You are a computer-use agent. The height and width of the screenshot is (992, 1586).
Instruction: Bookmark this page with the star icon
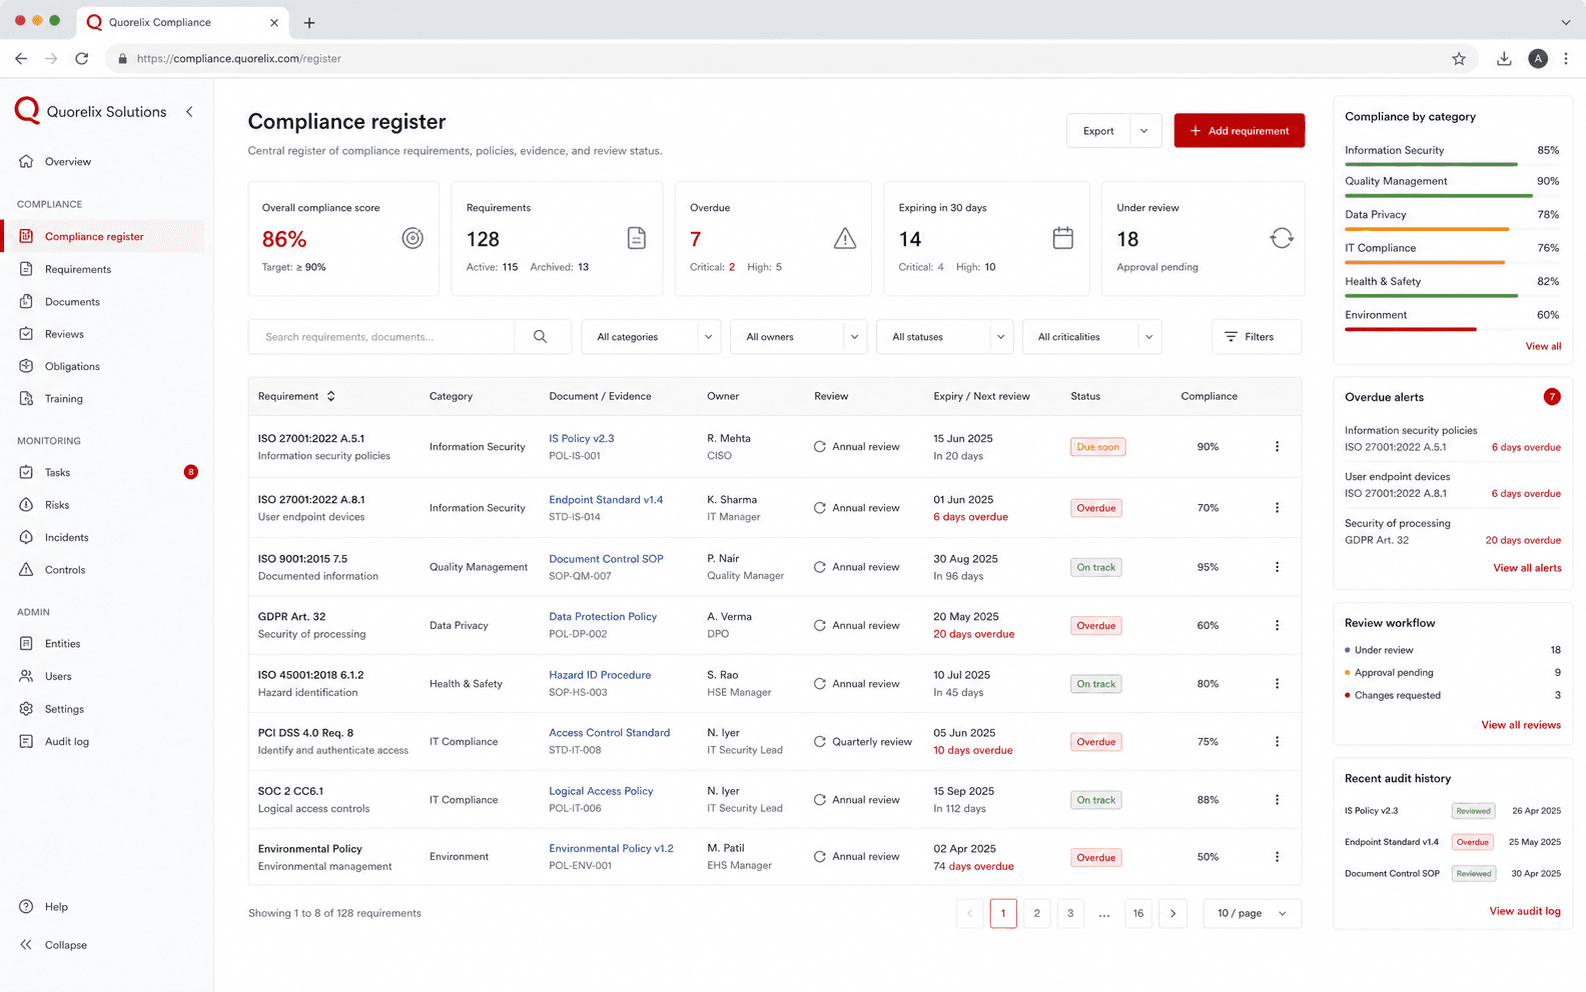pyautogui.click(x=1459, y=59)
